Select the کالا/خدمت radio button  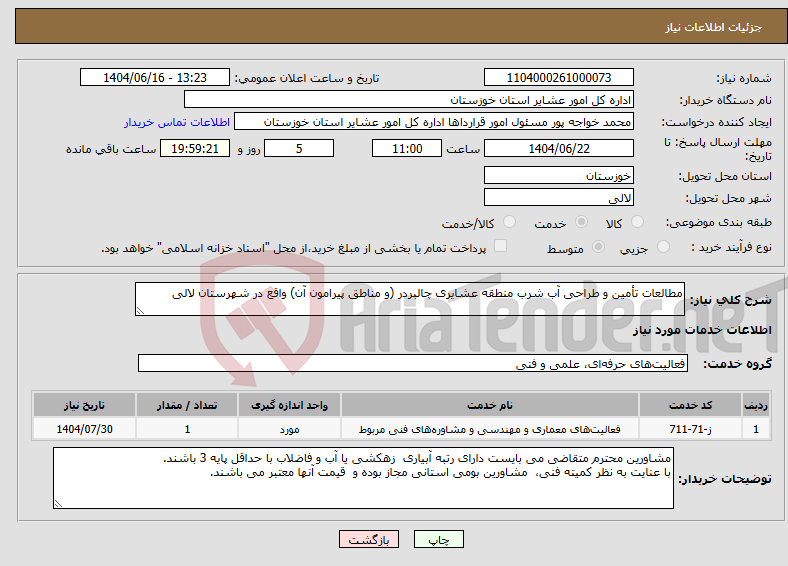[x=510, y=222]
